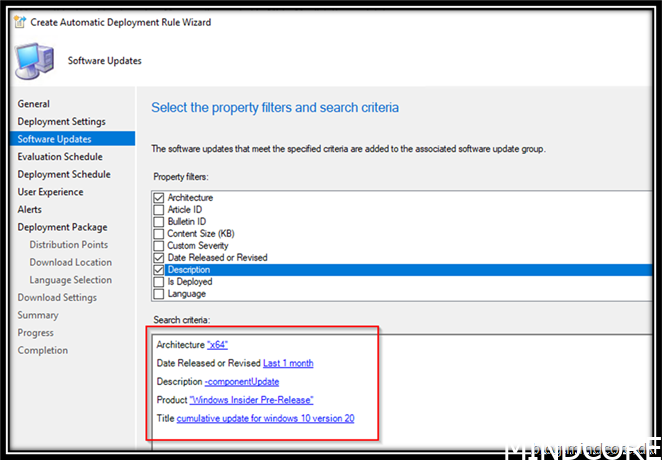Click the Software Updates computer icon

(x=37, y=62)
